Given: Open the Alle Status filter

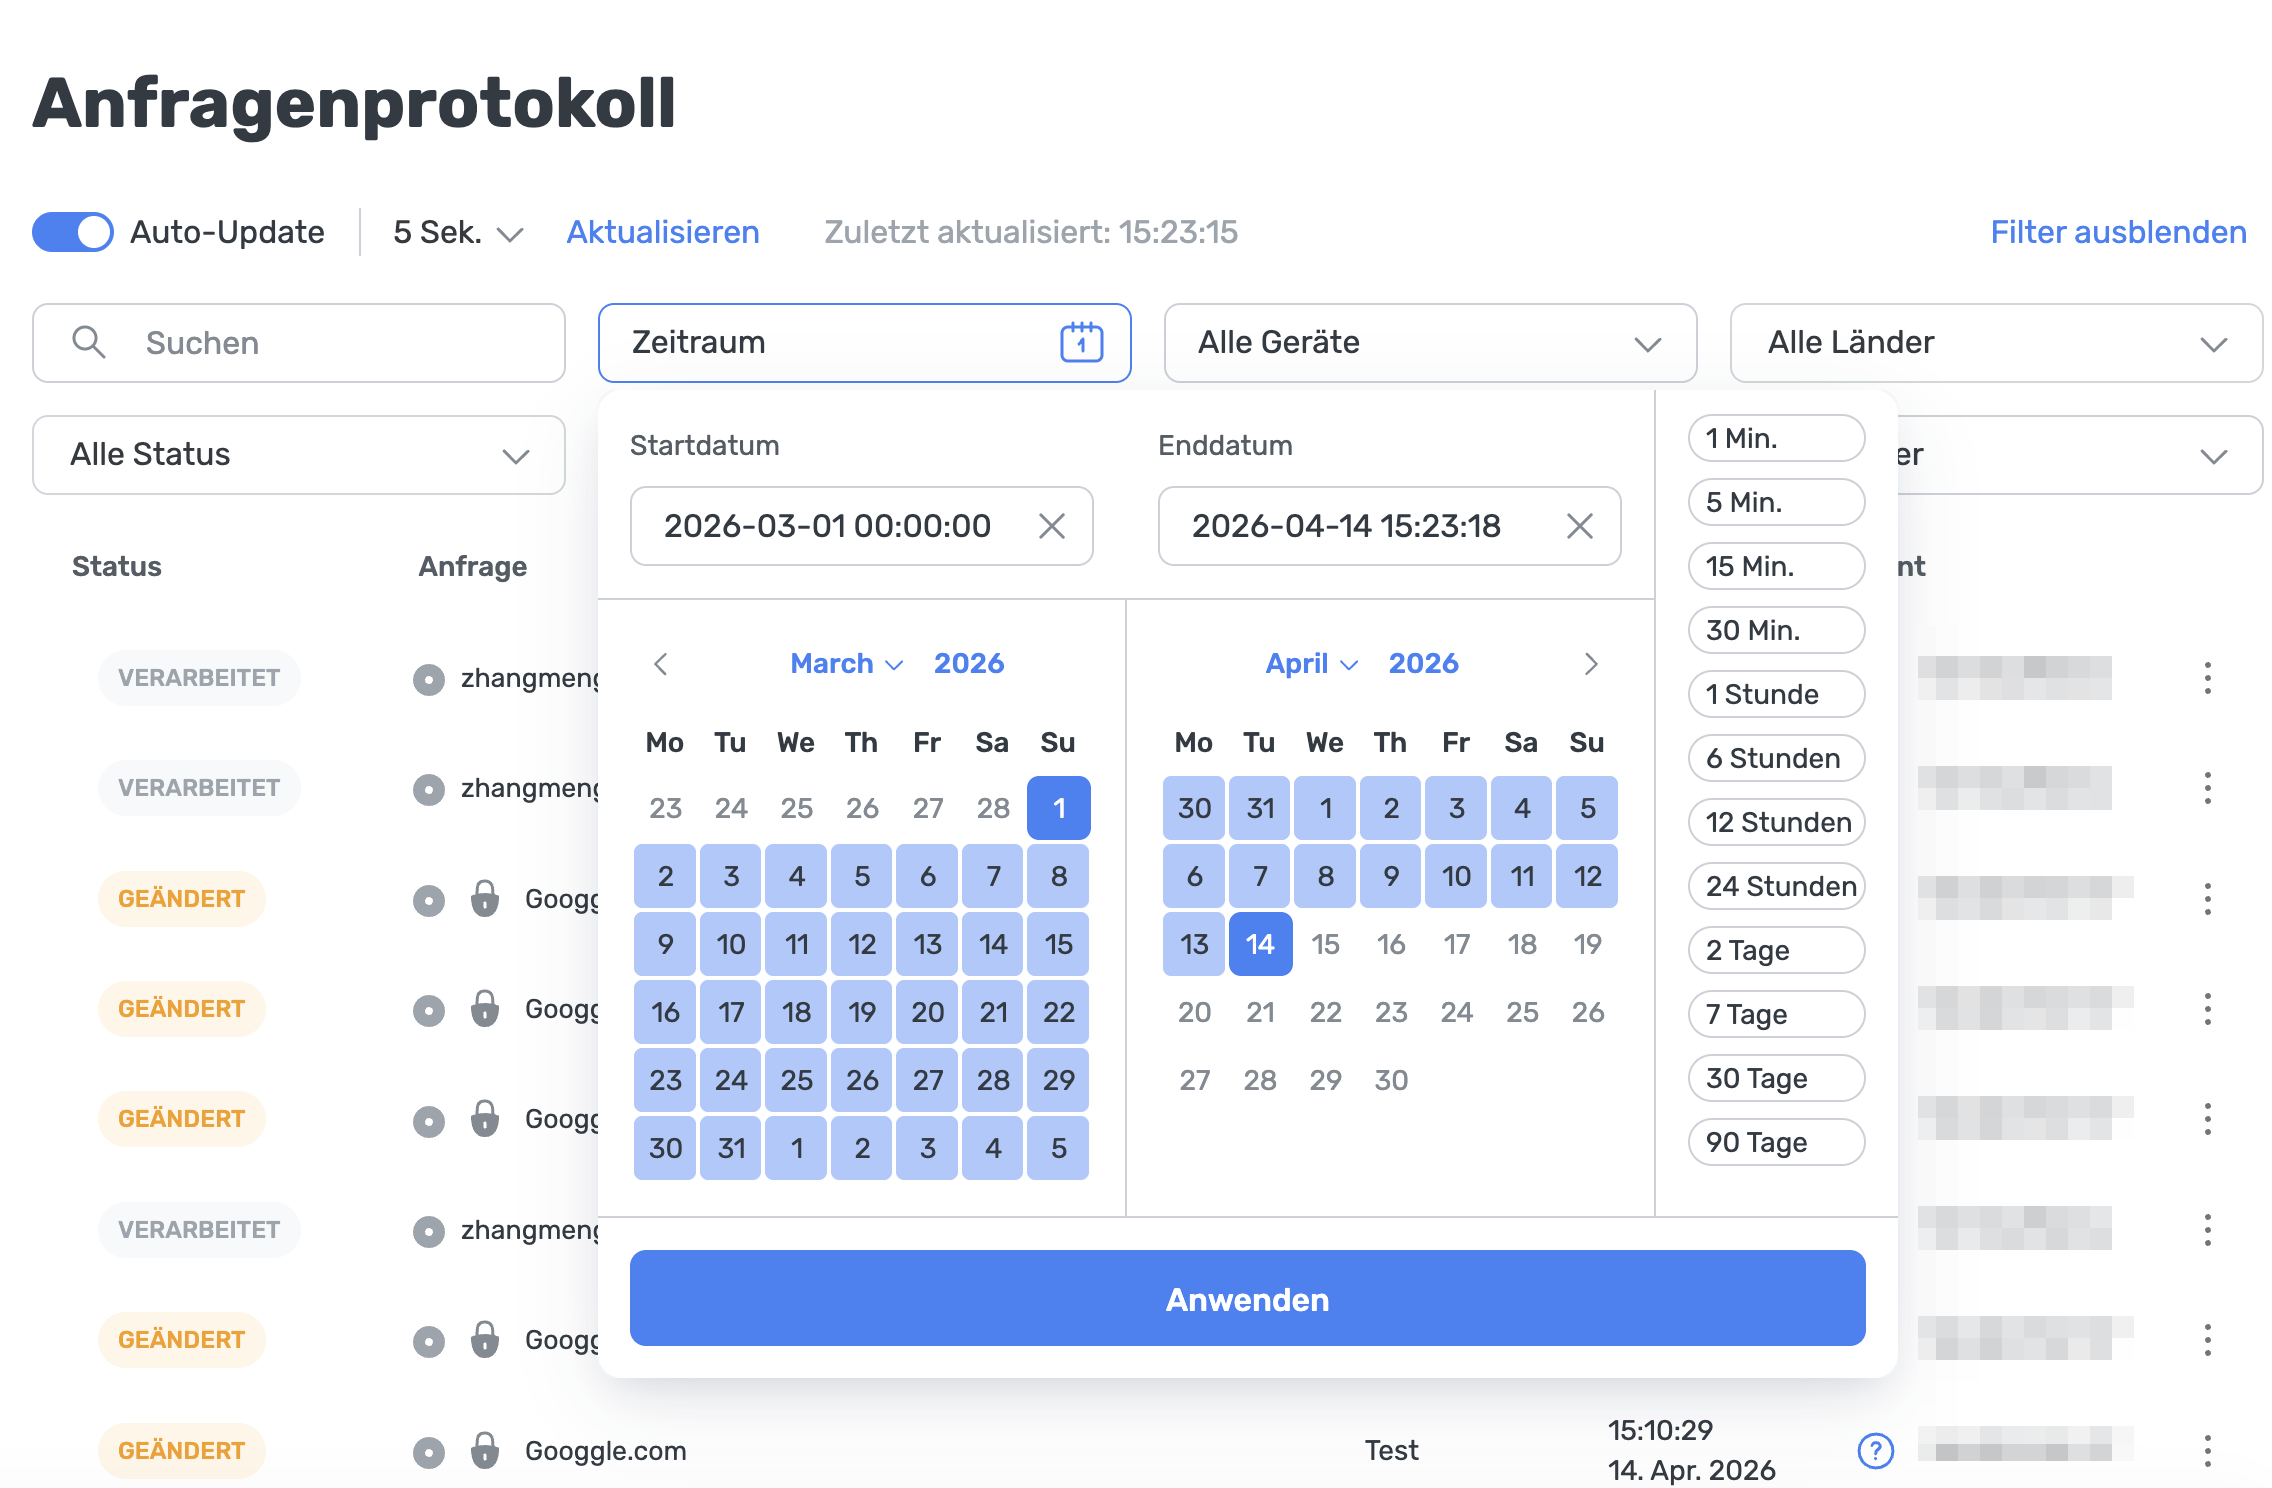Looking at the screenshot, I should pos(298,455).
